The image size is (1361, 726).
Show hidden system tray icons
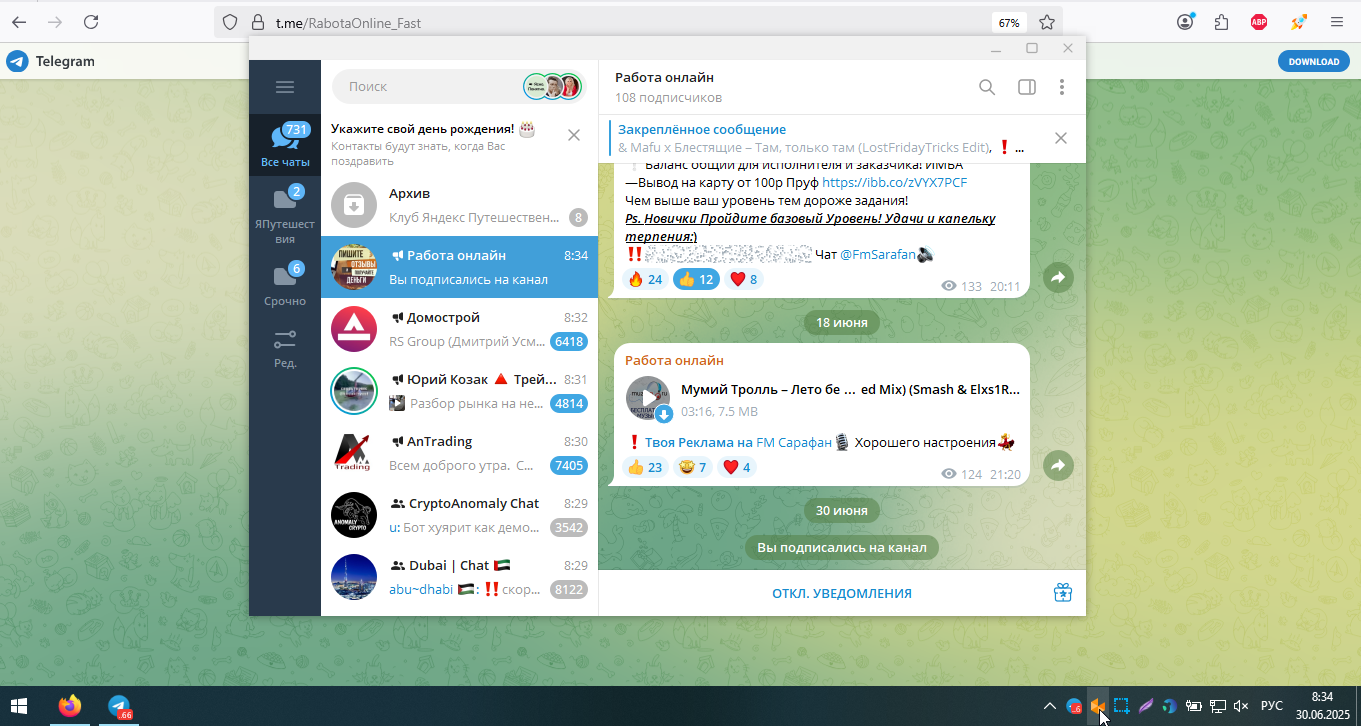[1049, 706]
